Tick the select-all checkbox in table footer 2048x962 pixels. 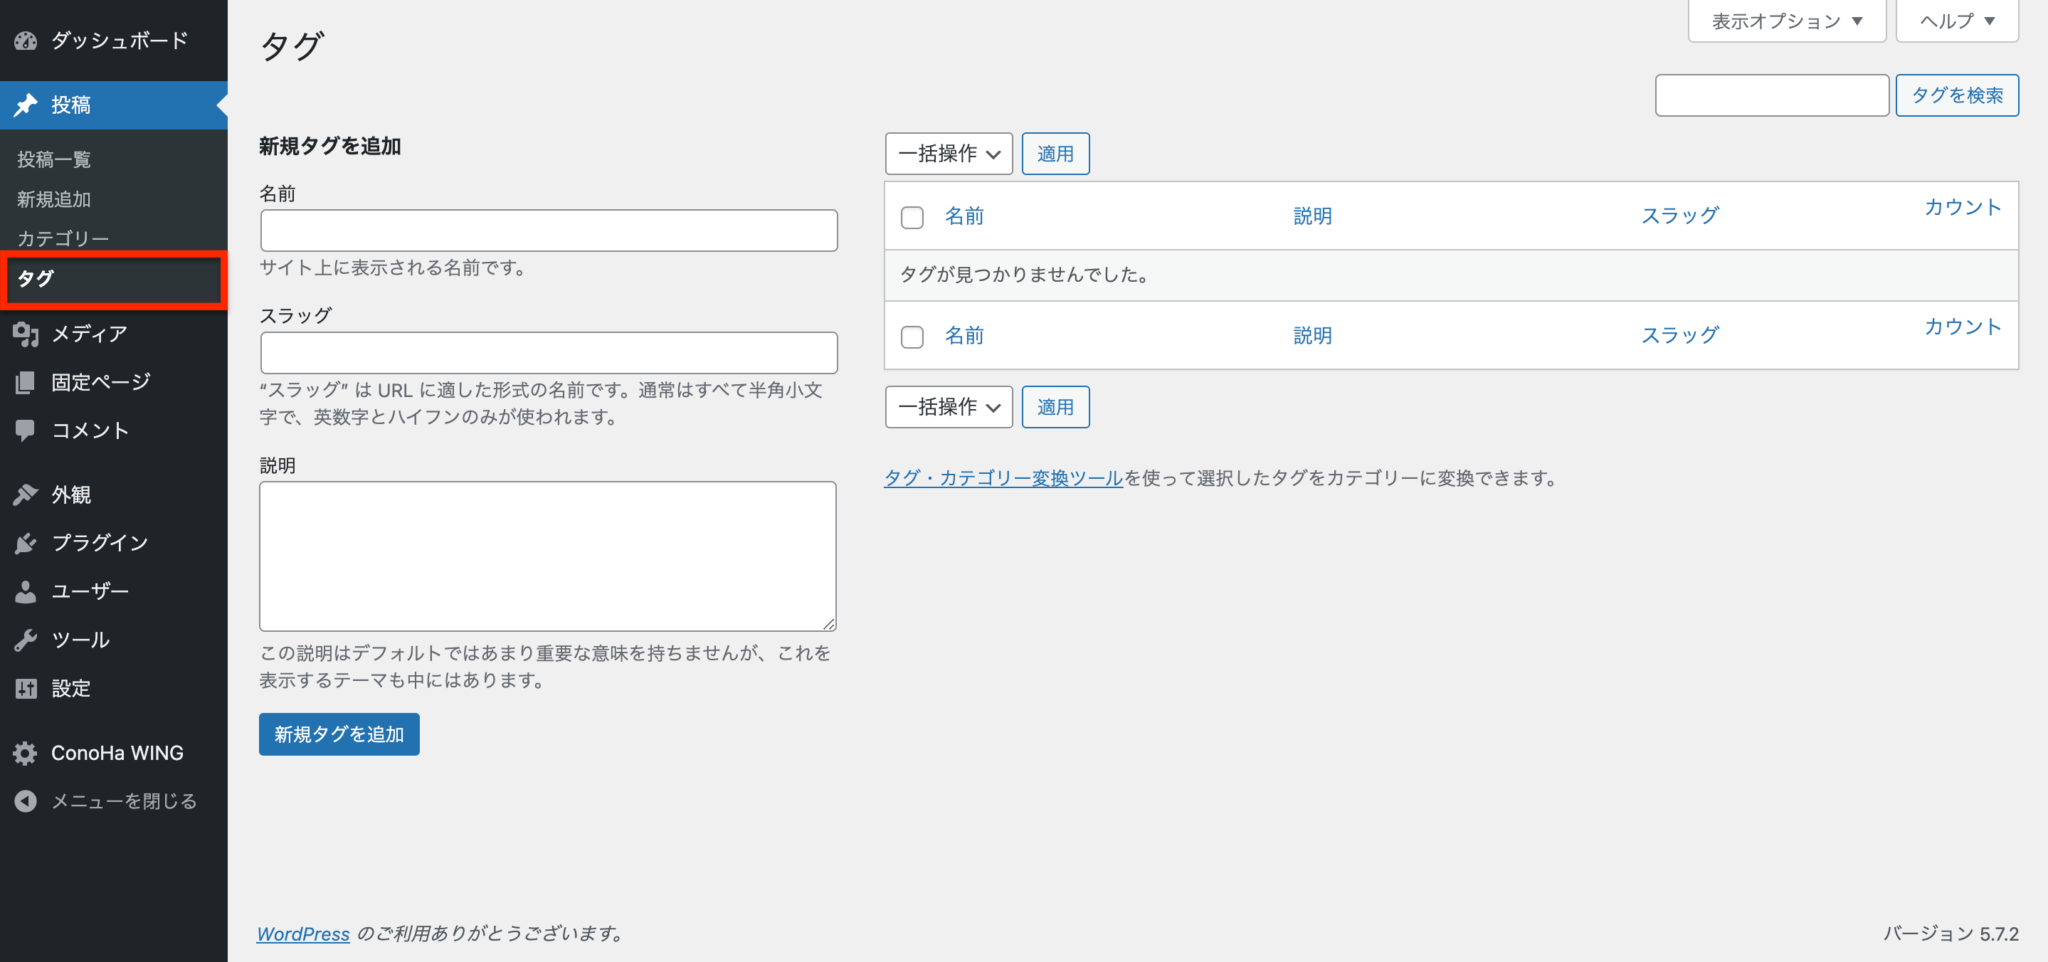912,337
